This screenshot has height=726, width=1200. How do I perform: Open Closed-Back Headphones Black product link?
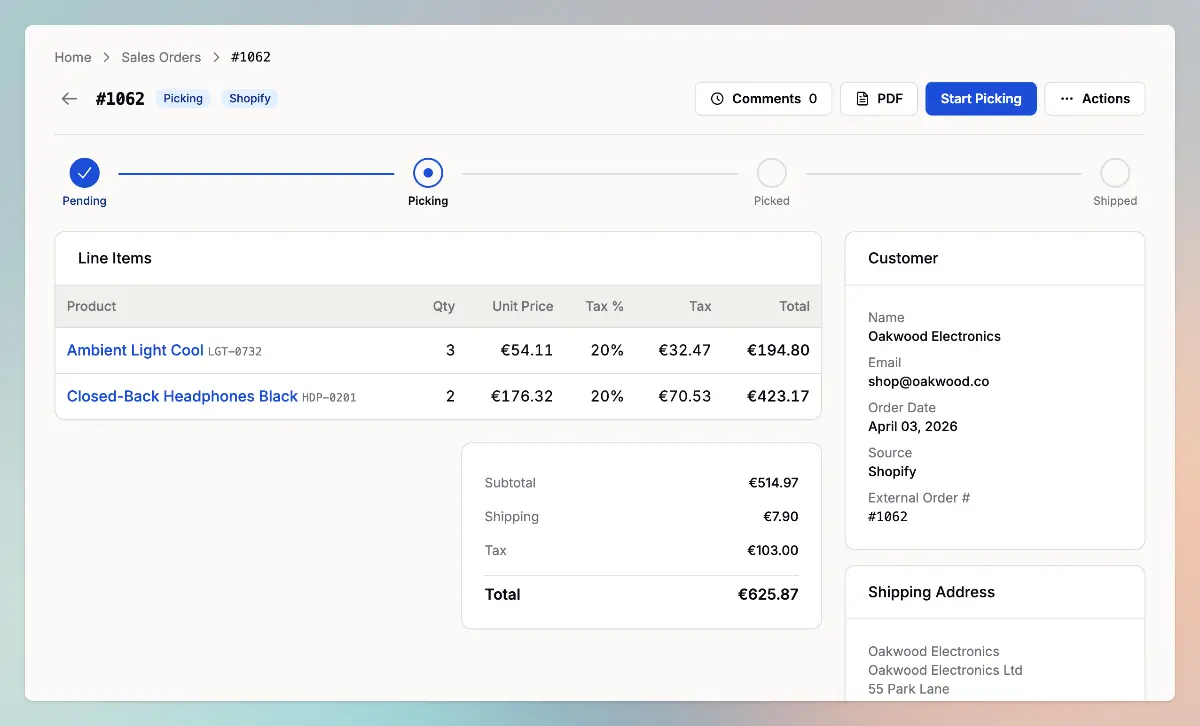[x=182, y=396]
